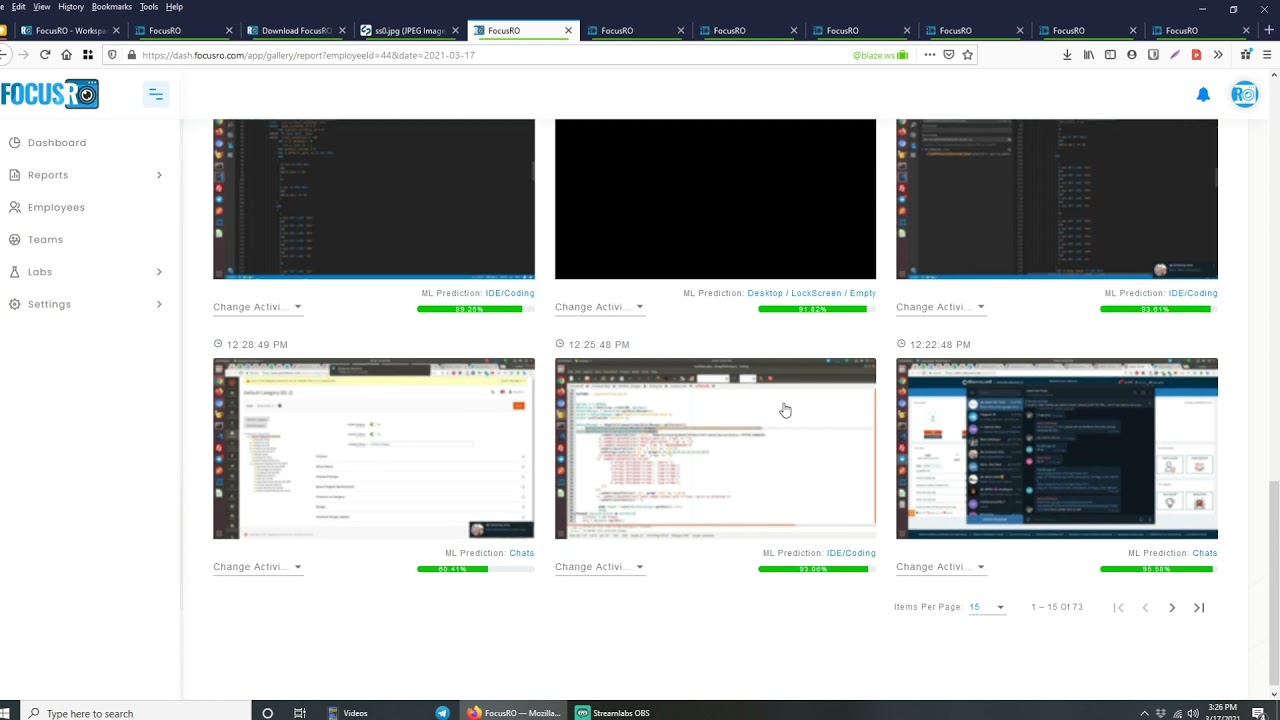Jump to the last page of results
This screenshot has width=1280, height=720.
1199,607
